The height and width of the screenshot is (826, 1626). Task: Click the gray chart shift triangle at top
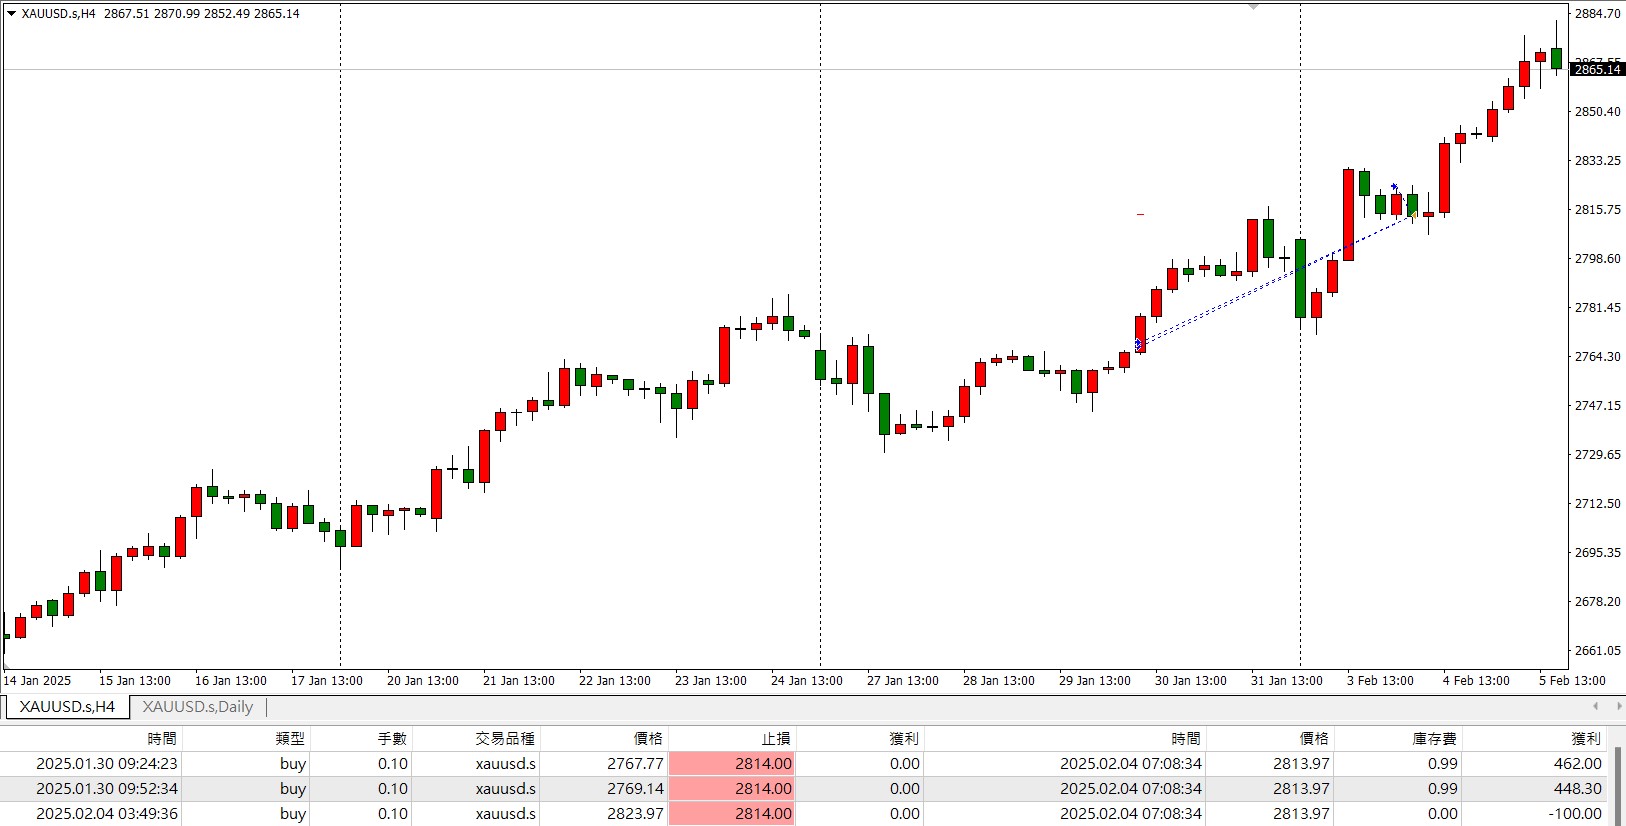pos(1253,7)
